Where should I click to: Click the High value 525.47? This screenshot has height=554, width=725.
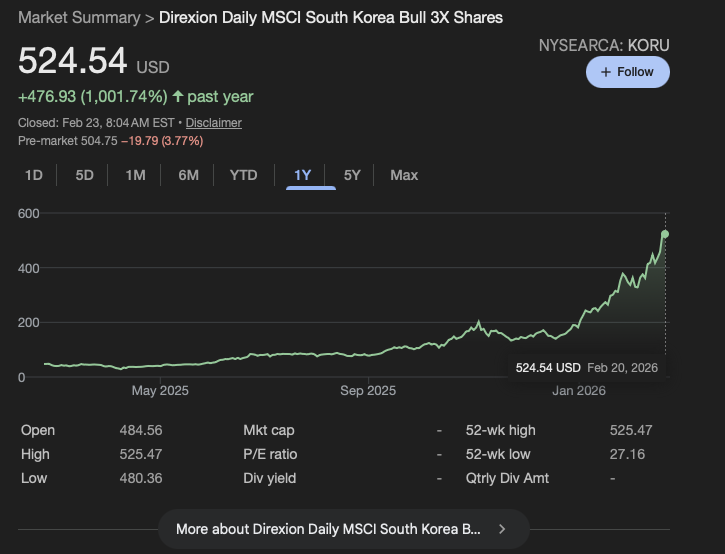[x=141, y=455]
